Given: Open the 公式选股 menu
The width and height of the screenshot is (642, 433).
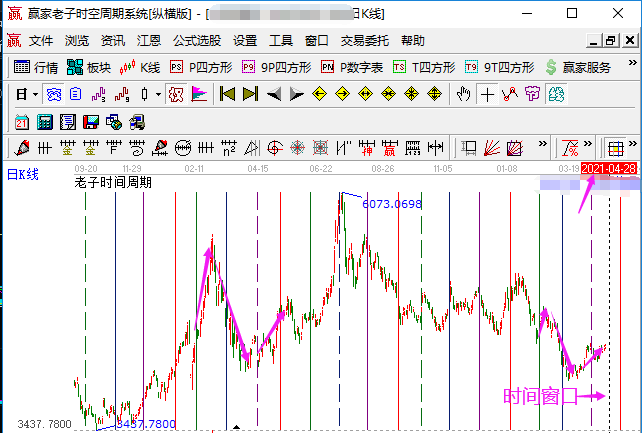Looking at the screenshot, I should tap(197, 41).
